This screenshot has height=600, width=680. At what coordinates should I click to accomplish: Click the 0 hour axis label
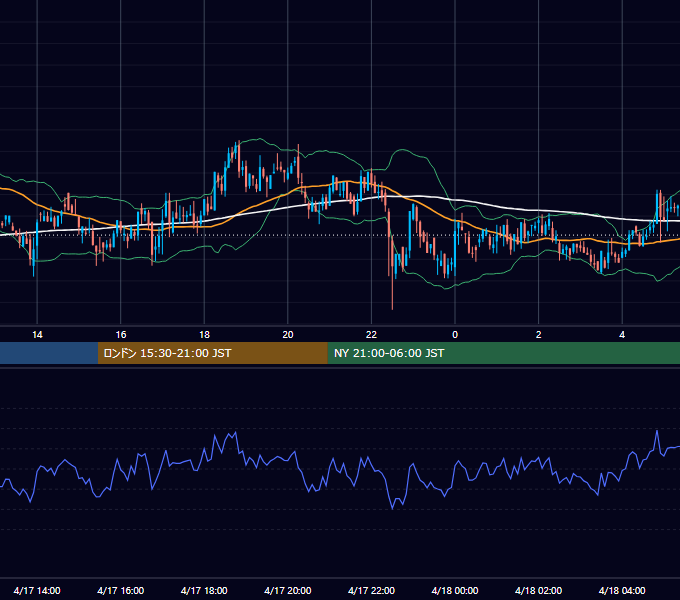(x=455, y=335)
